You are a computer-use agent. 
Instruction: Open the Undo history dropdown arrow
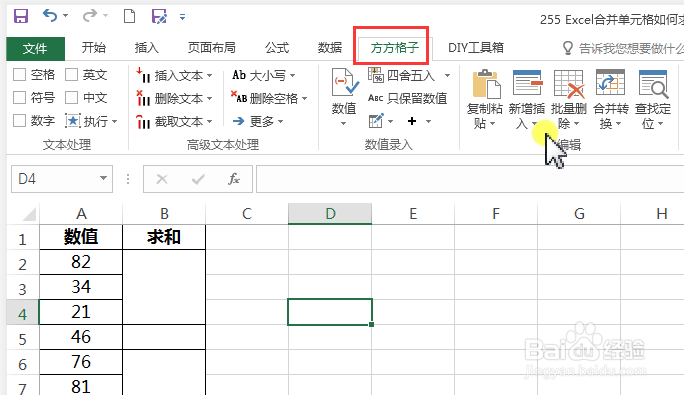[x=65, y=16]
